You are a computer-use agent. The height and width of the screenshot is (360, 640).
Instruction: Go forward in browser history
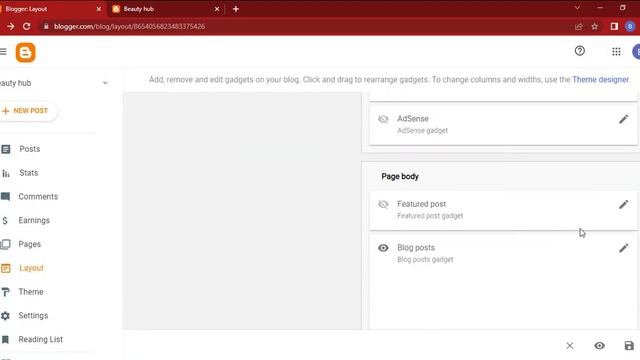click(10, 27)
